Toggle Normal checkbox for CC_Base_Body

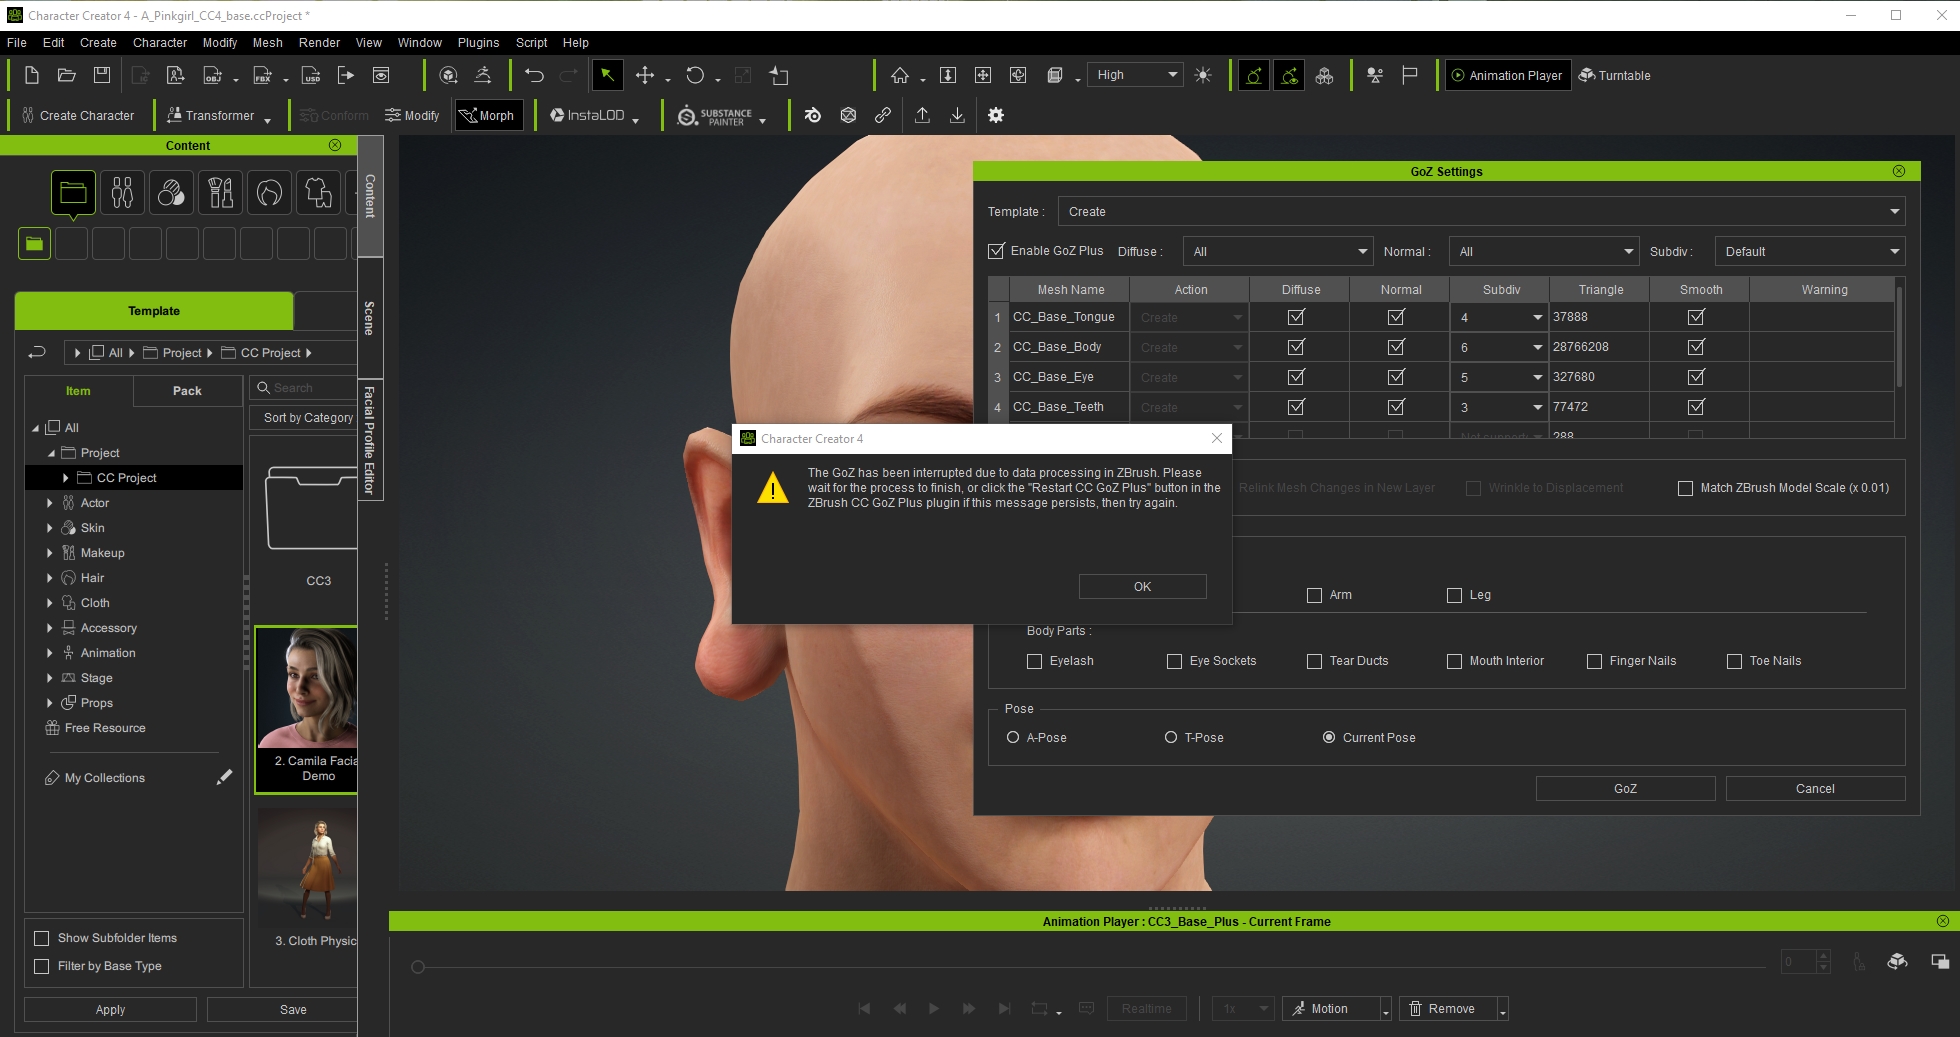[1396, 347]
